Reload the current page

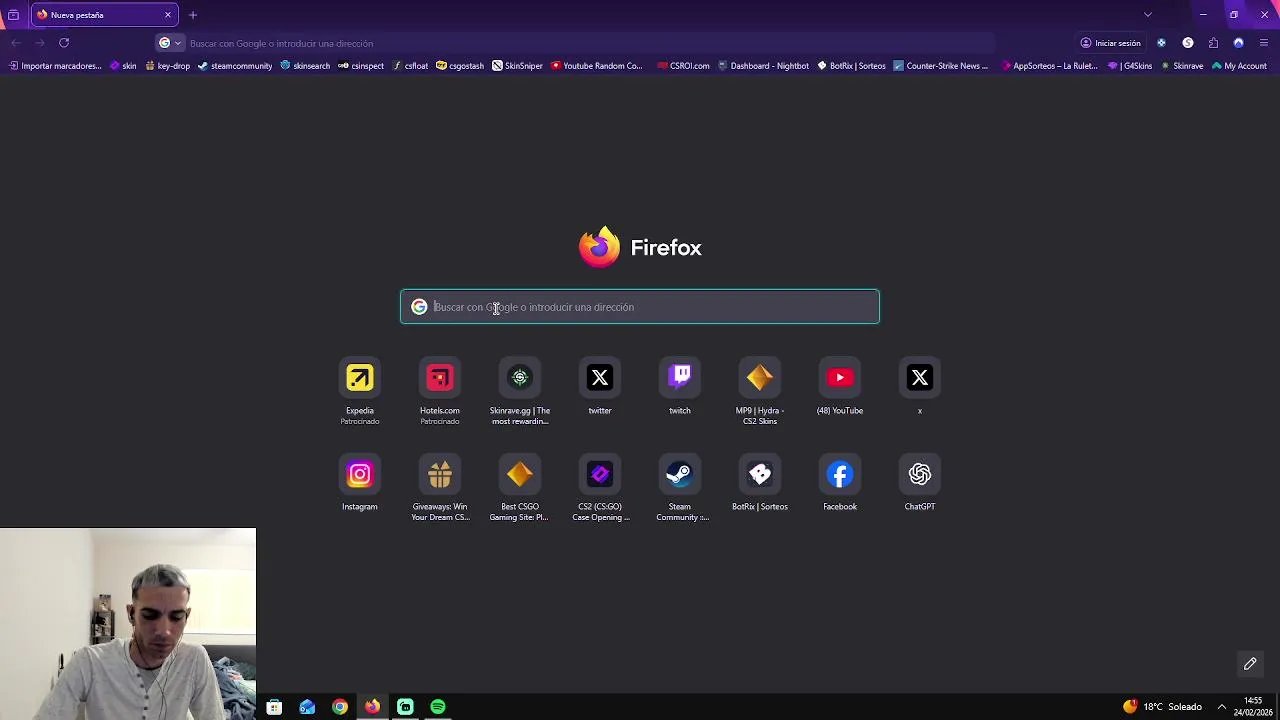[x=64, y=43]
